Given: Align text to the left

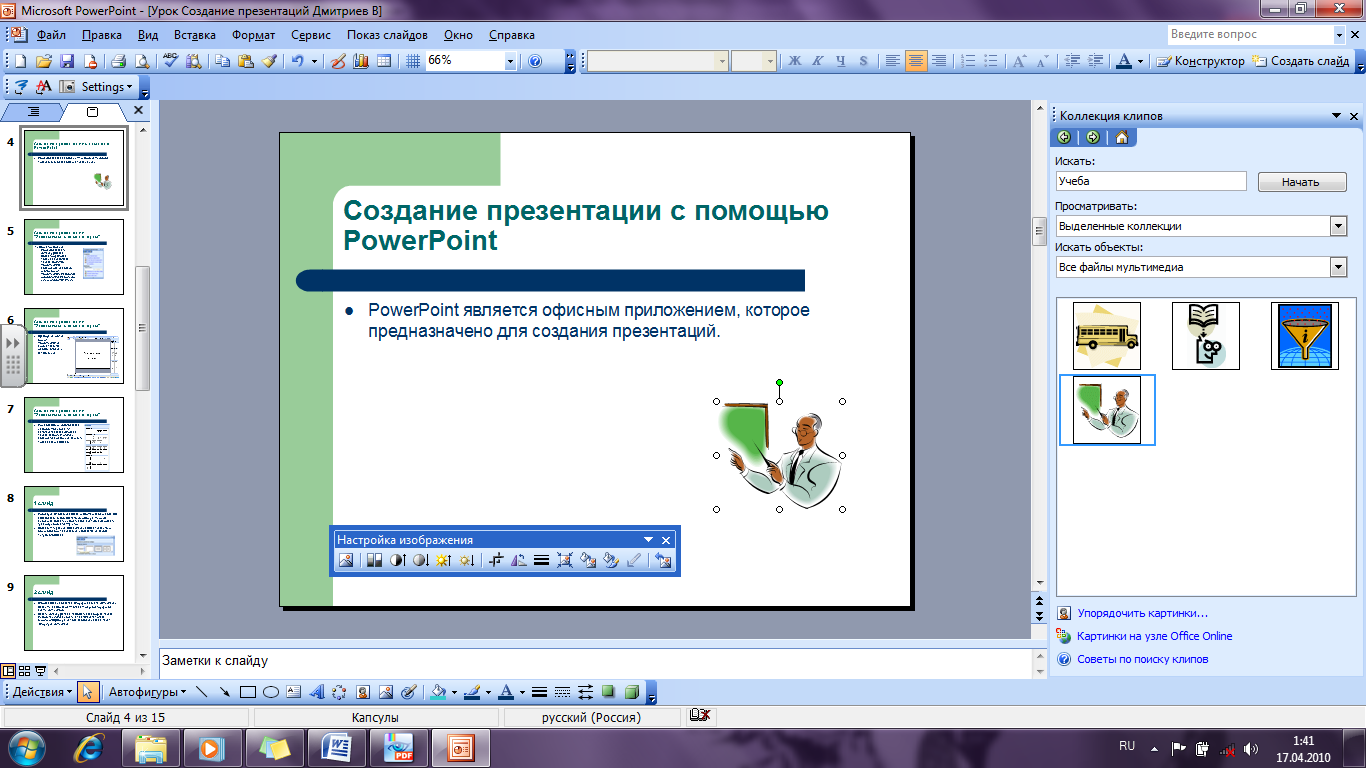Looking at the screenshot, I should [893, 61].
